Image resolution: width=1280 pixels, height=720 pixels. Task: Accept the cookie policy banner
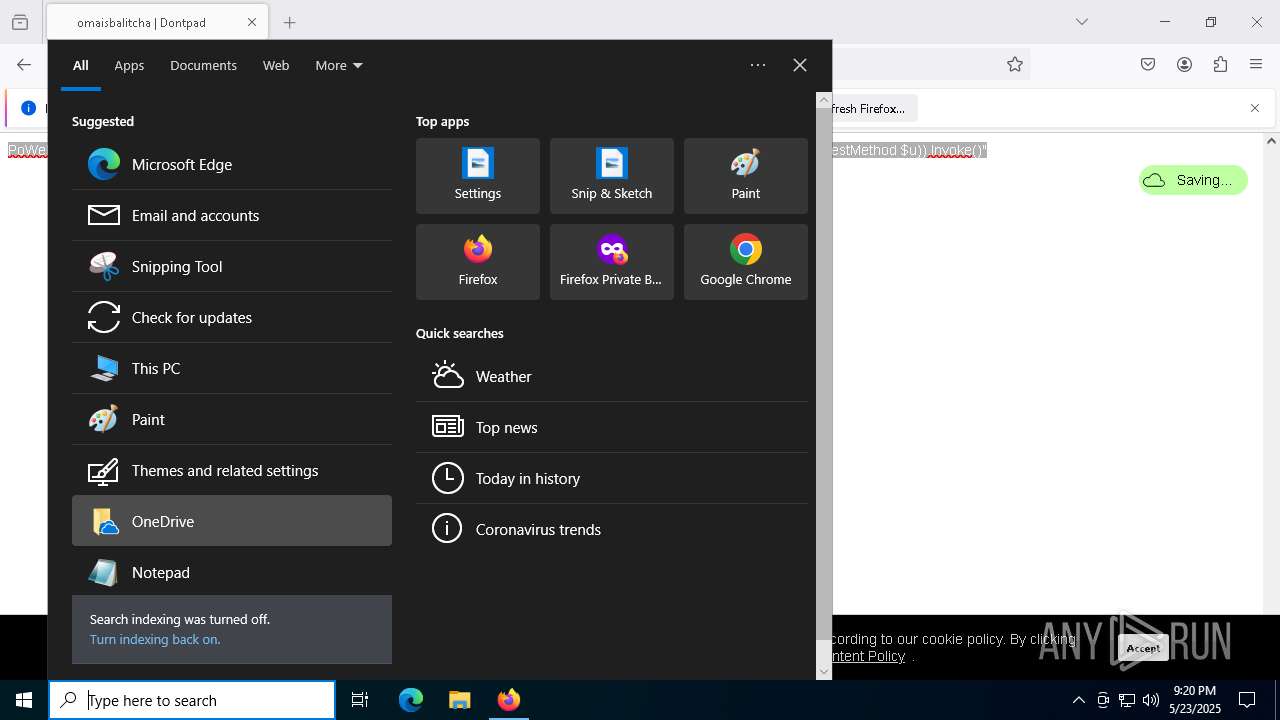[x=1143, y=648]
